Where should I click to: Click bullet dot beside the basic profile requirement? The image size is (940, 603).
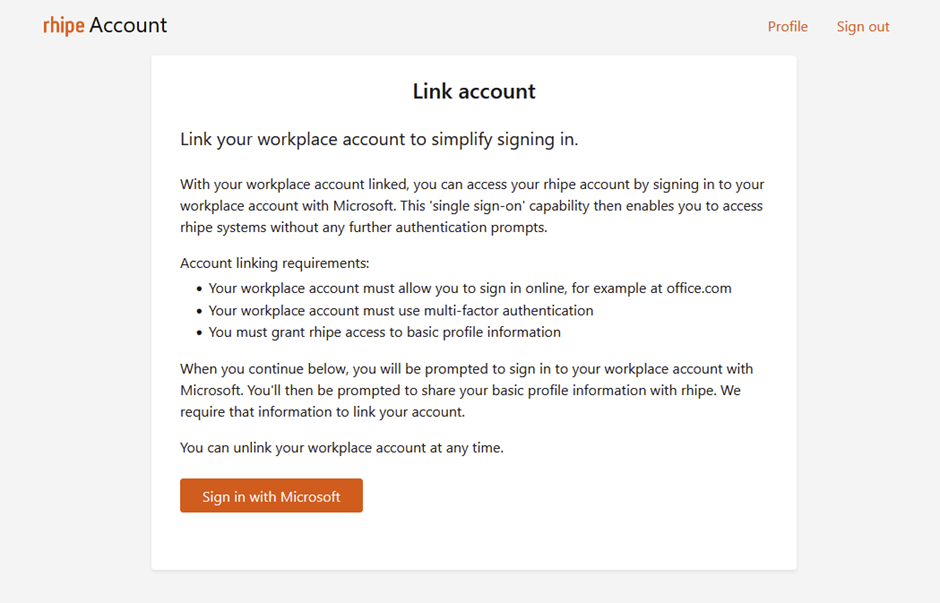click(199, 333)
